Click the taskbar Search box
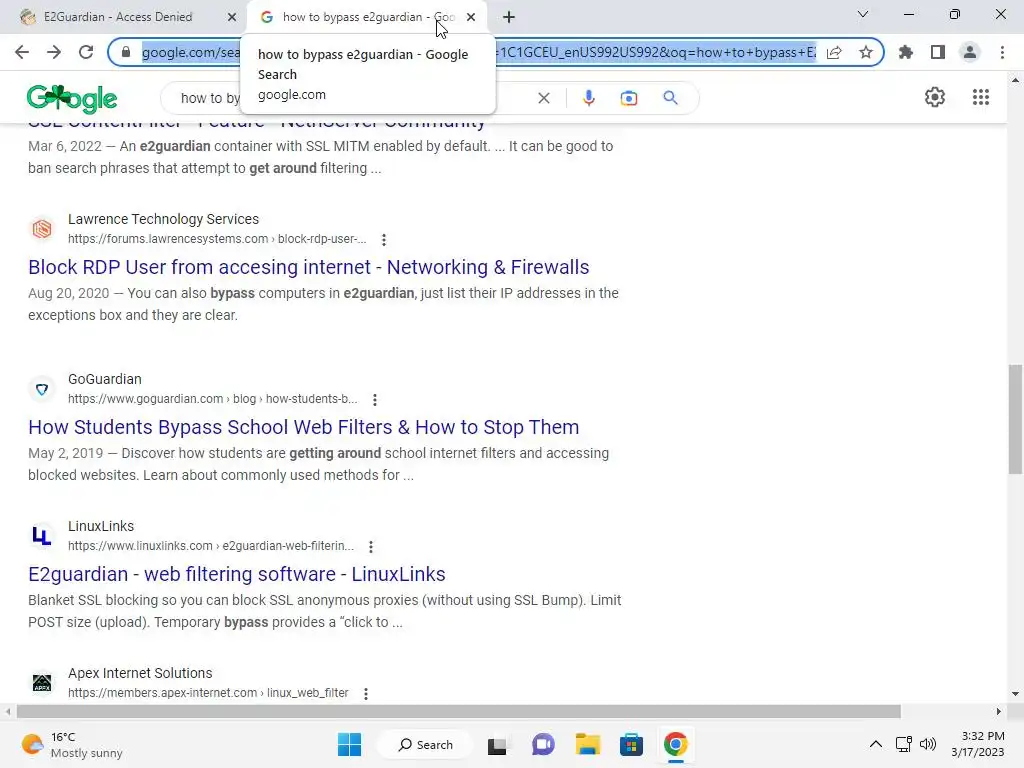This screenshot has width=1024, height=768. click(x=425, y=744)
